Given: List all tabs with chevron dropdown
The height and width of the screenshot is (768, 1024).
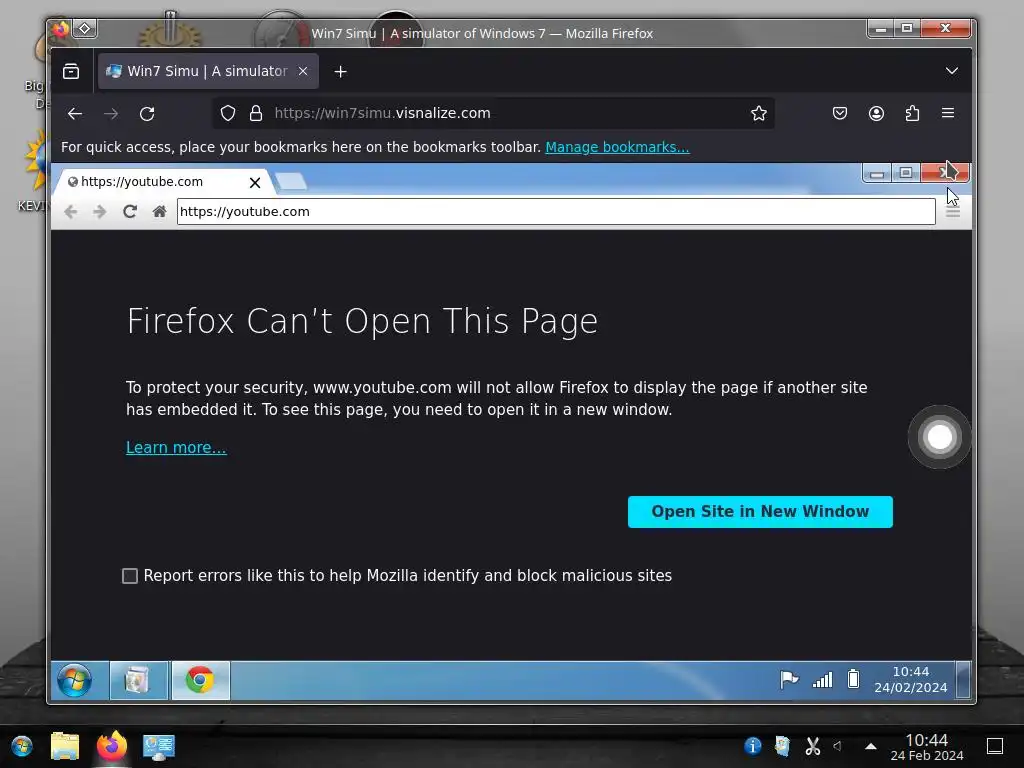Looking at the screenshot, I should click(x=952, y=71).
